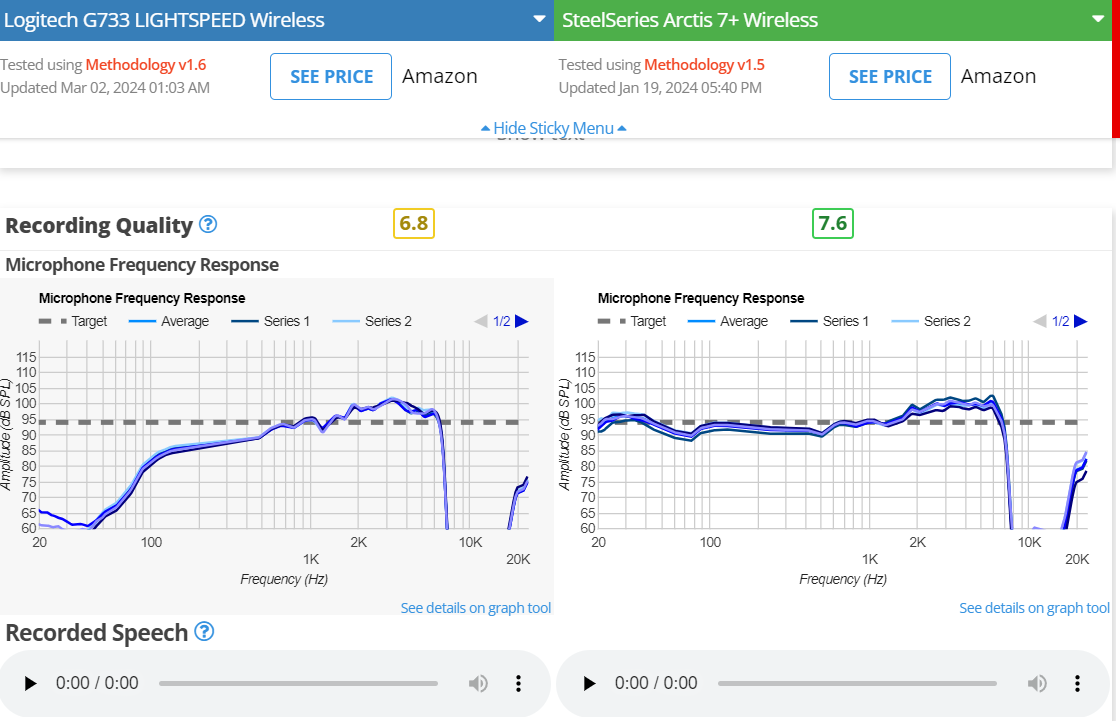The image size is (1120, 721).
Task: Click Updated Jan 19, 2024 05:40 PM text
Action: [x=660, y=88]
